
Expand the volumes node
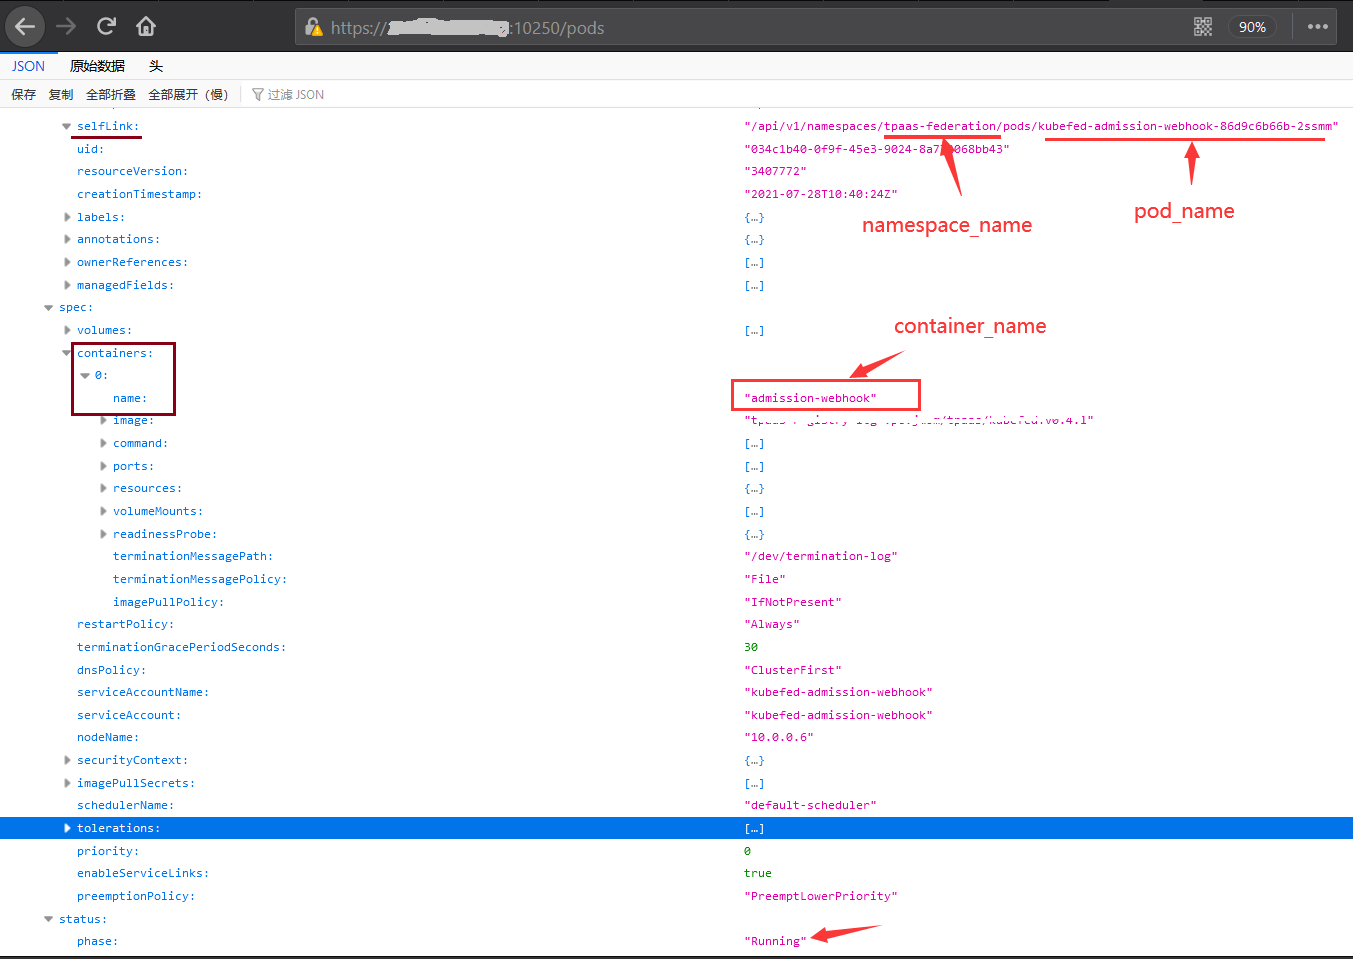coord(67,330)
